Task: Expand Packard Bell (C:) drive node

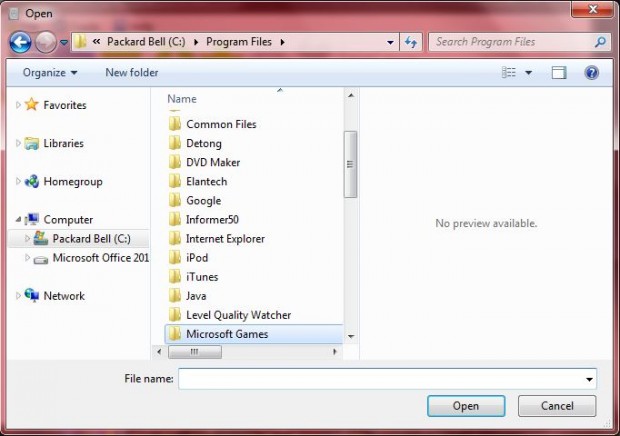Action: 27,238
